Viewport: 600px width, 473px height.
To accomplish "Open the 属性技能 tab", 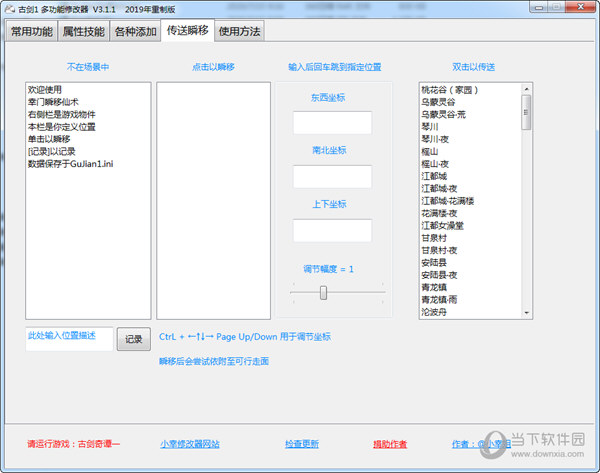I will pos(83,31).
